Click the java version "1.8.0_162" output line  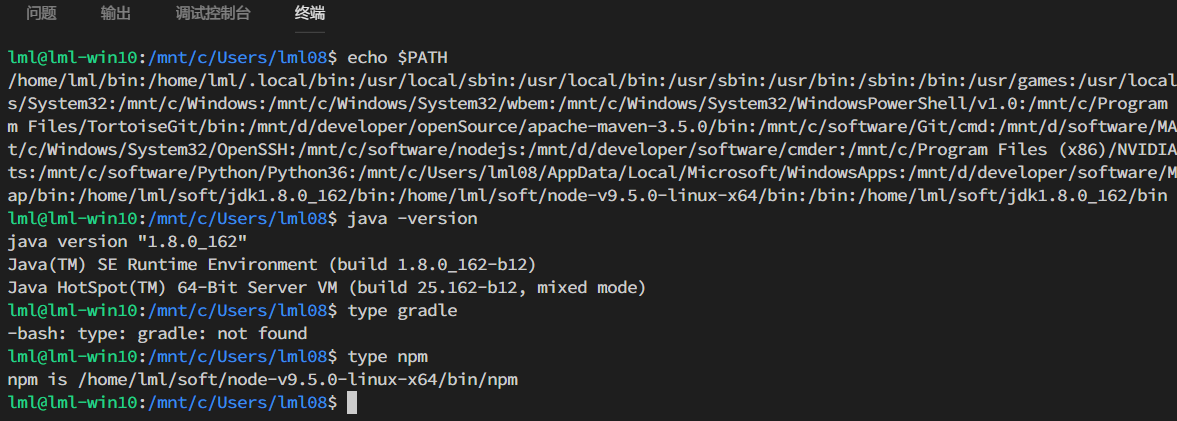(x=127, y=242)
